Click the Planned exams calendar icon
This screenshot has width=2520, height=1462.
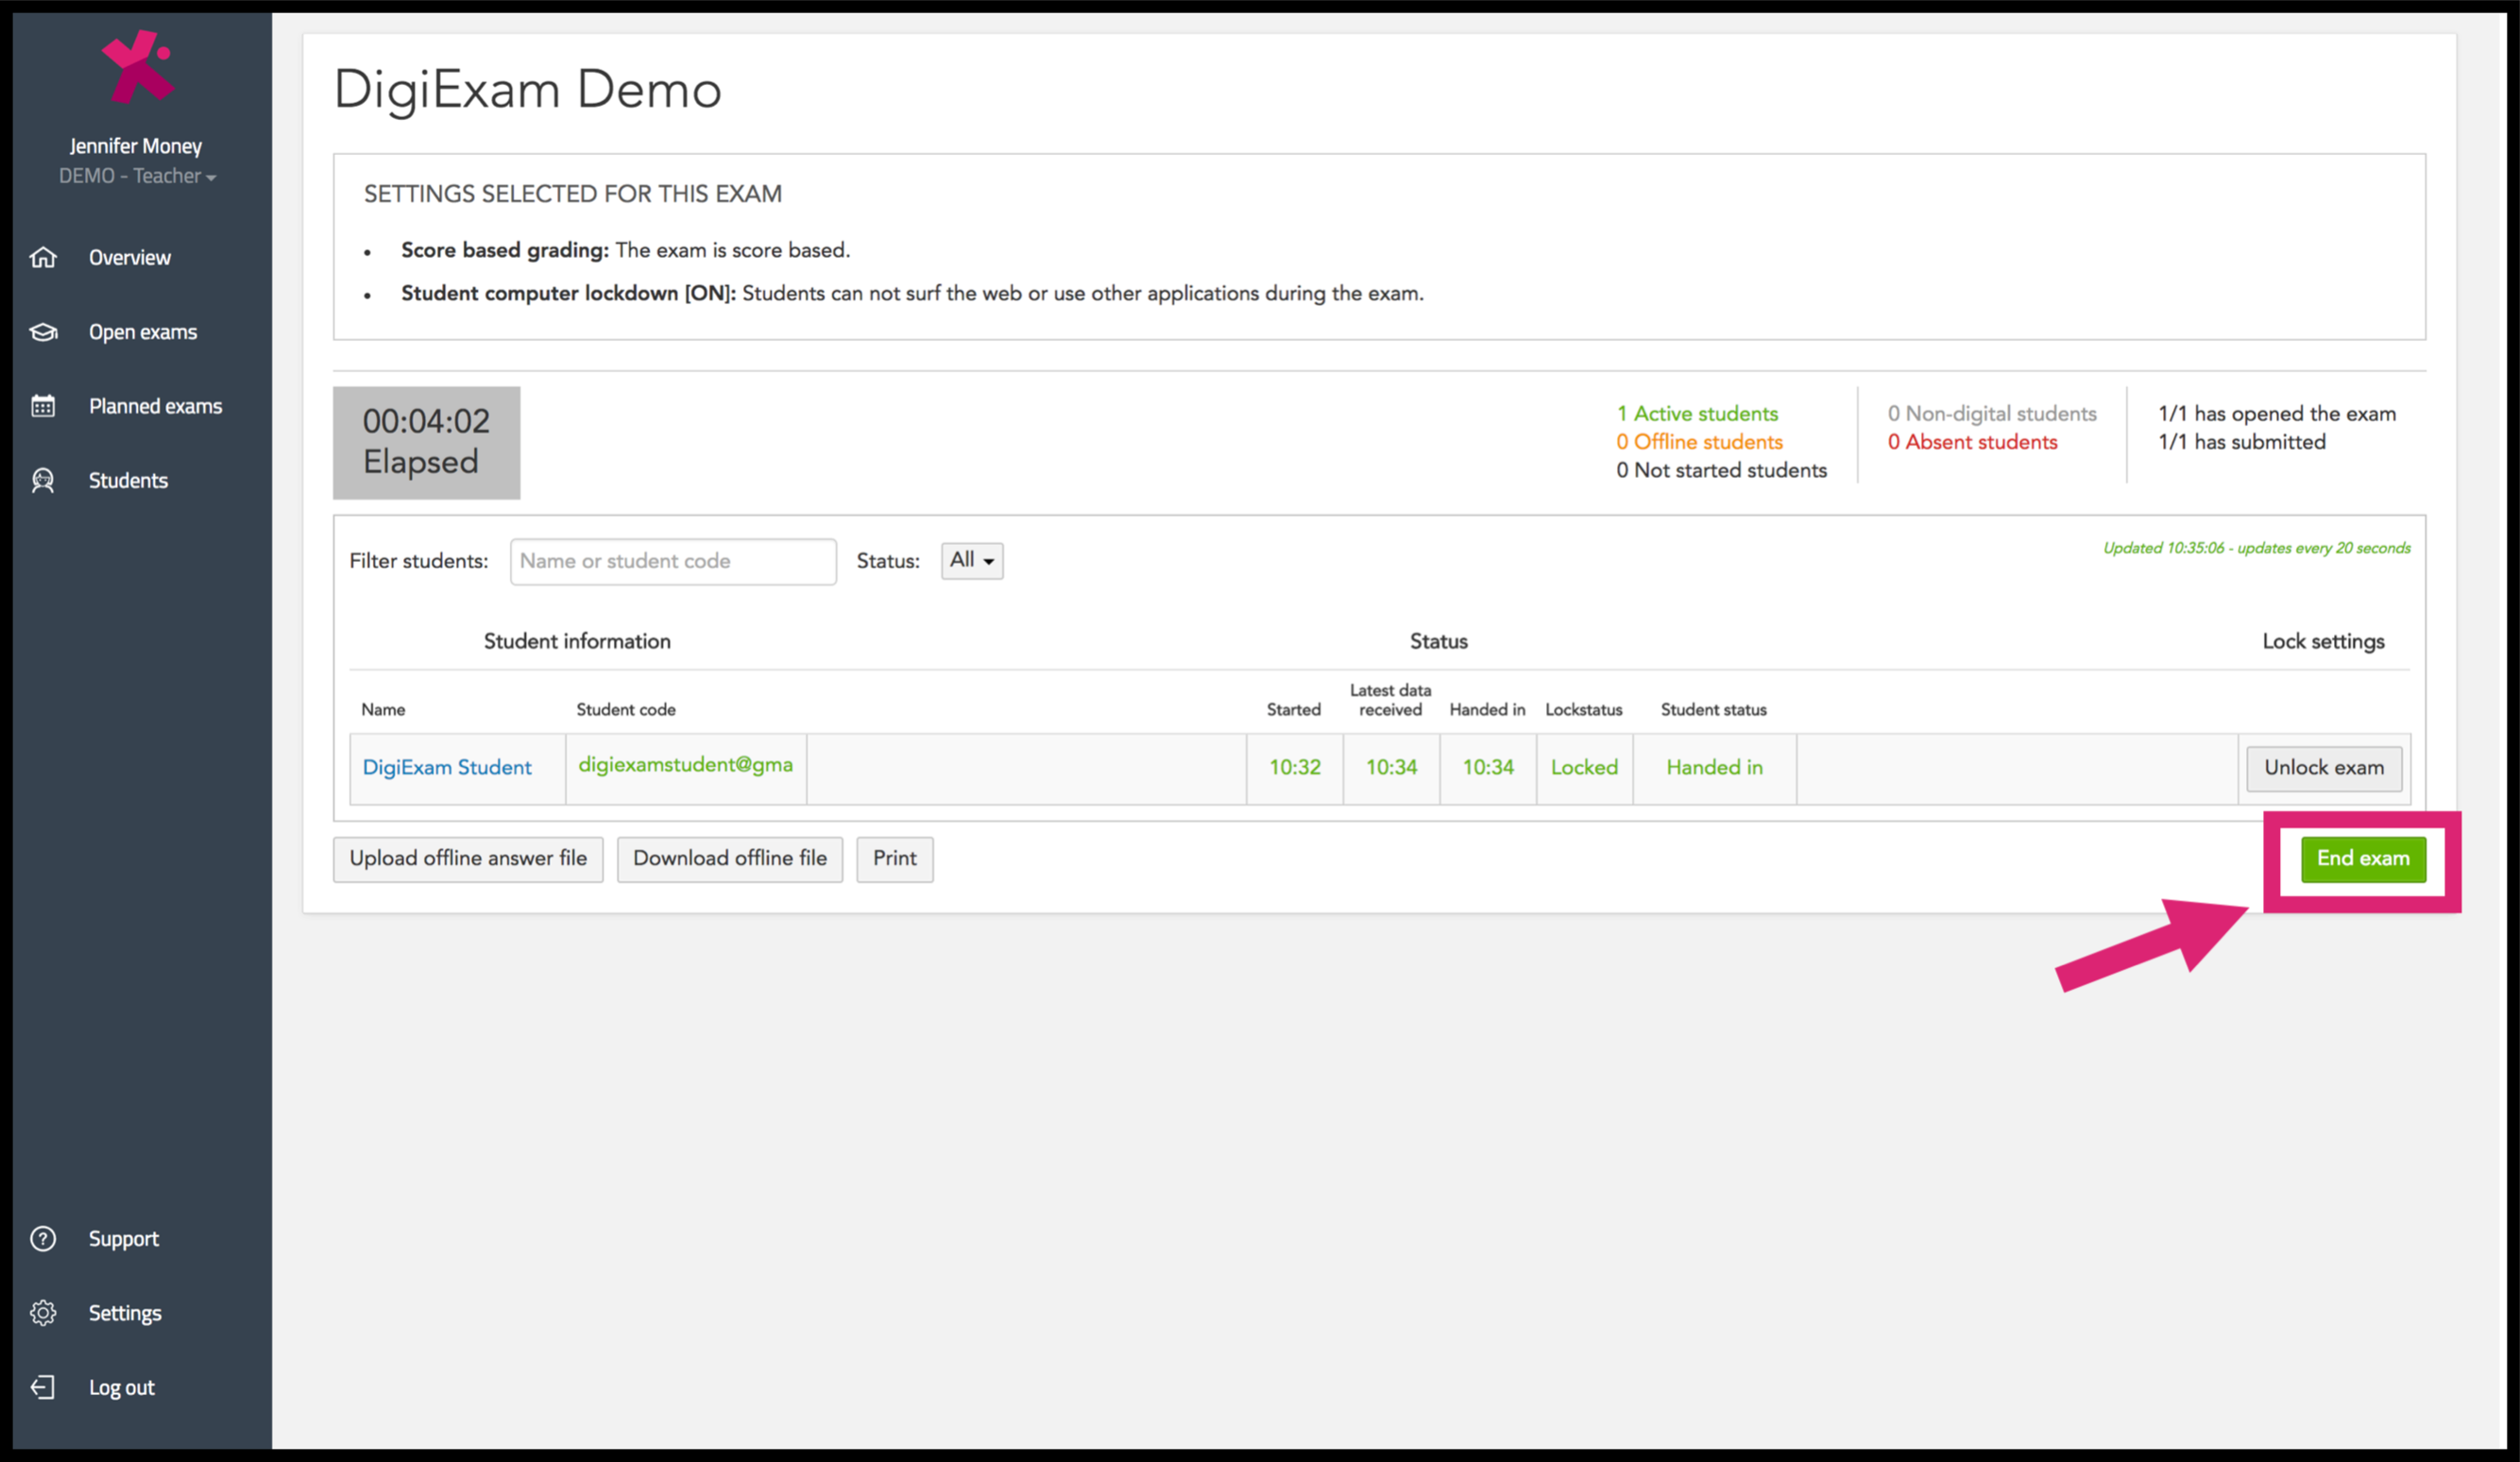click(43, 406)
